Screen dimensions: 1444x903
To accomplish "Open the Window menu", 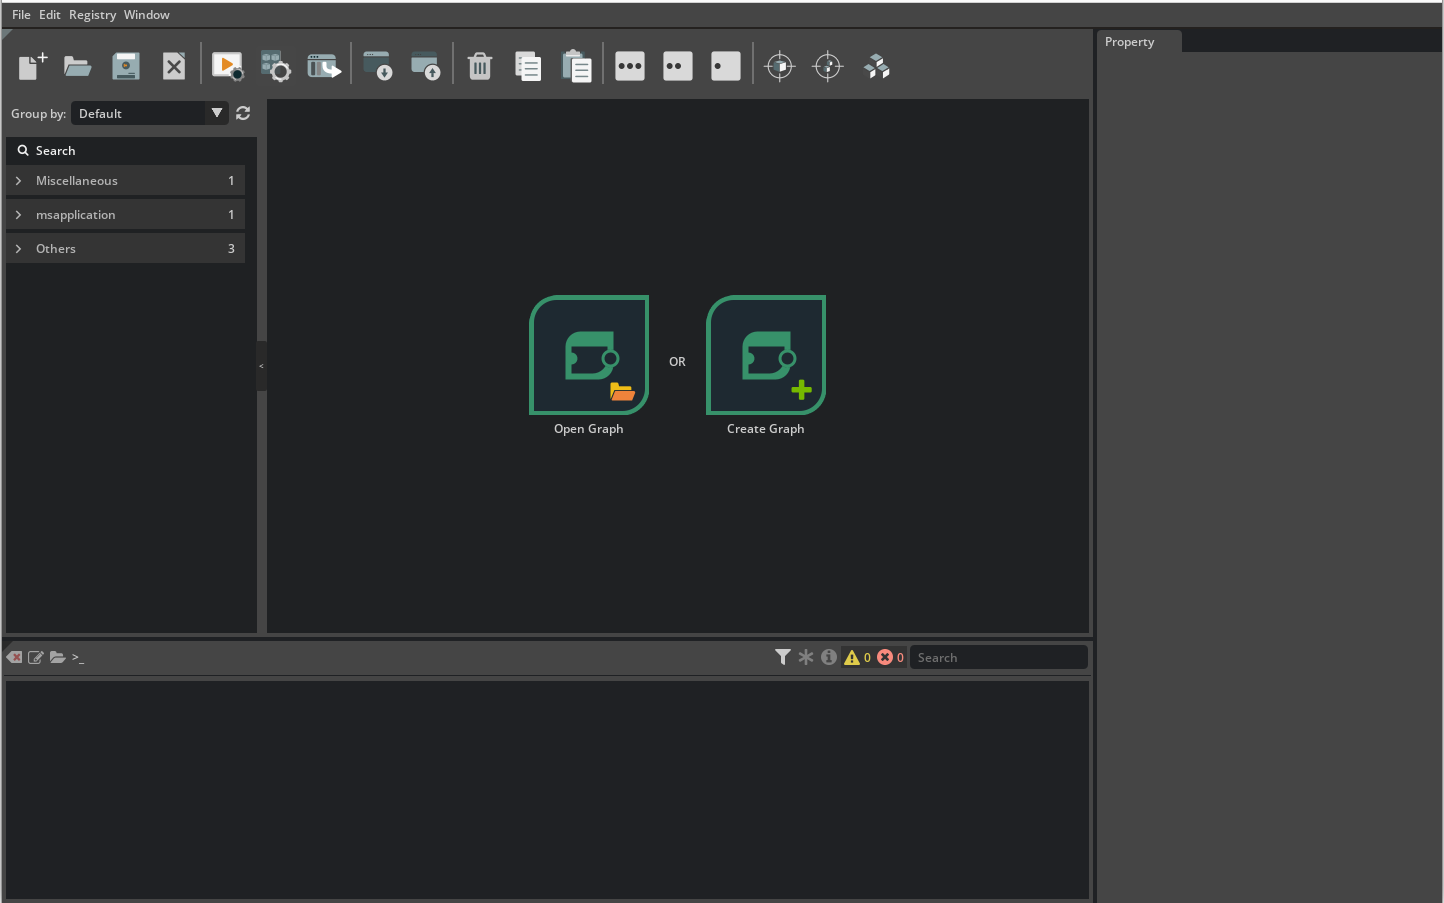I will (147, 15).
